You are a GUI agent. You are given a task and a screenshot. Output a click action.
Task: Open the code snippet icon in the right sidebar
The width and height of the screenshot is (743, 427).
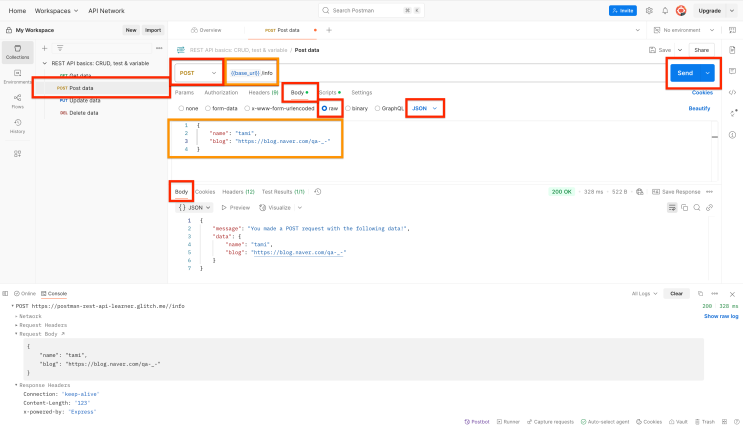click(x=732, y=92)
